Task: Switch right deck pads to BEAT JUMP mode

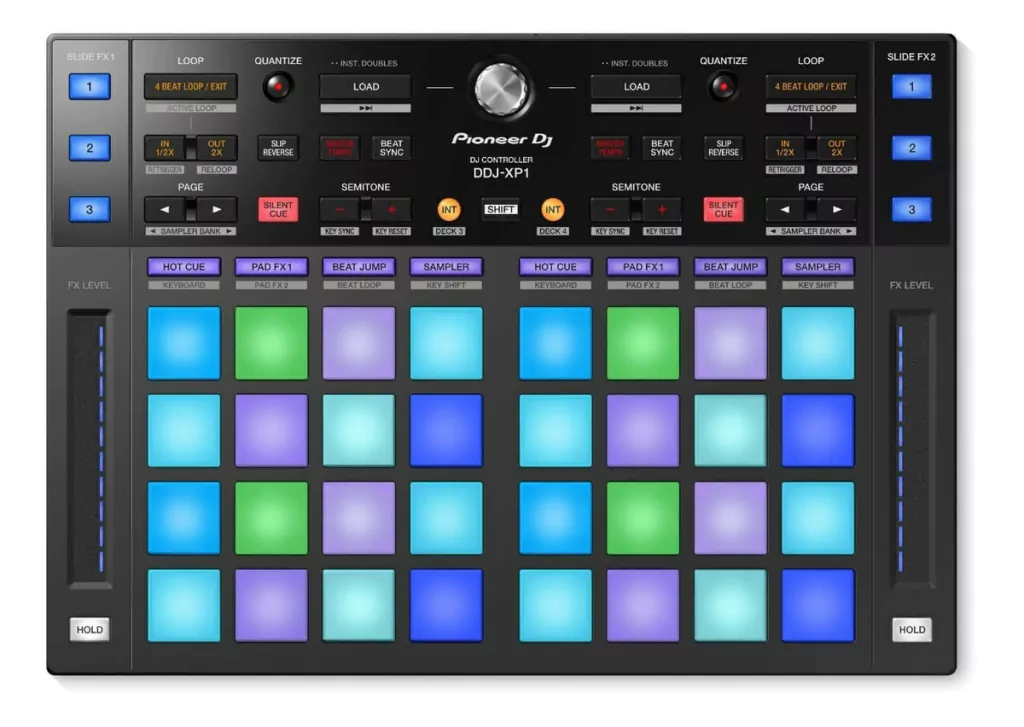Action: click(x=730, y=267)
